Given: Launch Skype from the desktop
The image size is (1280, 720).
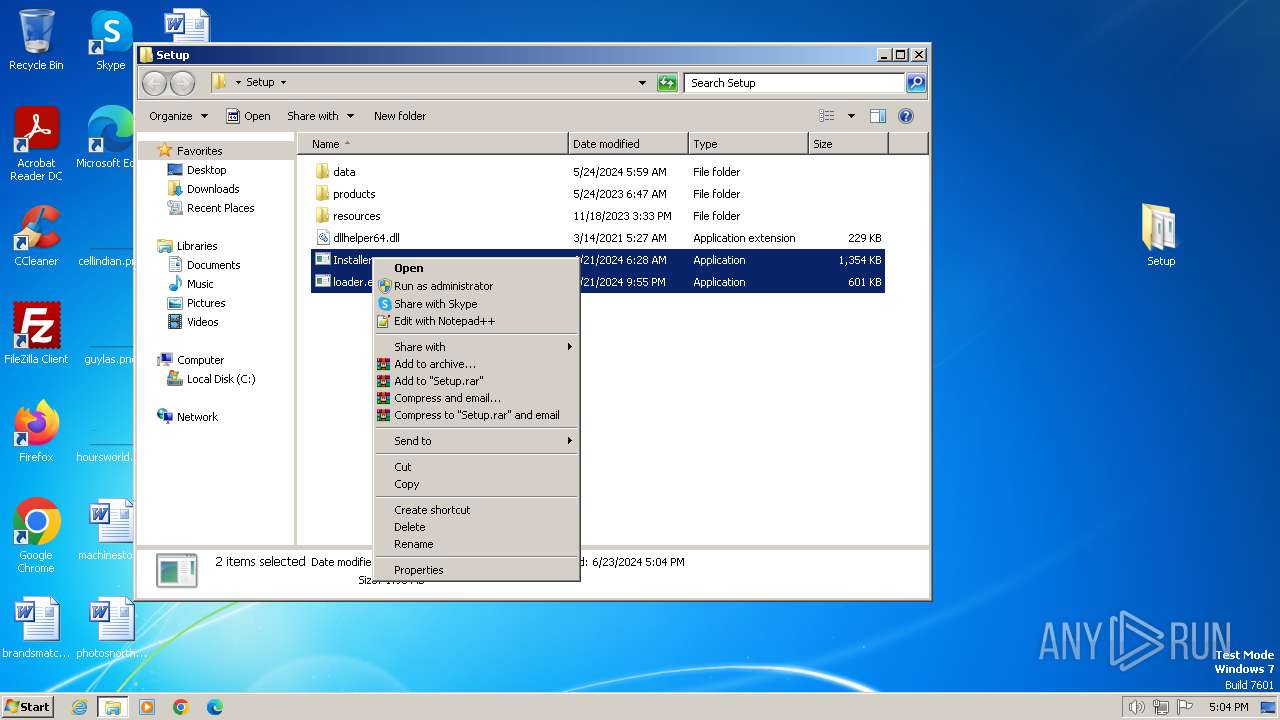Looking at the screenshot, I should click(x=111, y=40).
